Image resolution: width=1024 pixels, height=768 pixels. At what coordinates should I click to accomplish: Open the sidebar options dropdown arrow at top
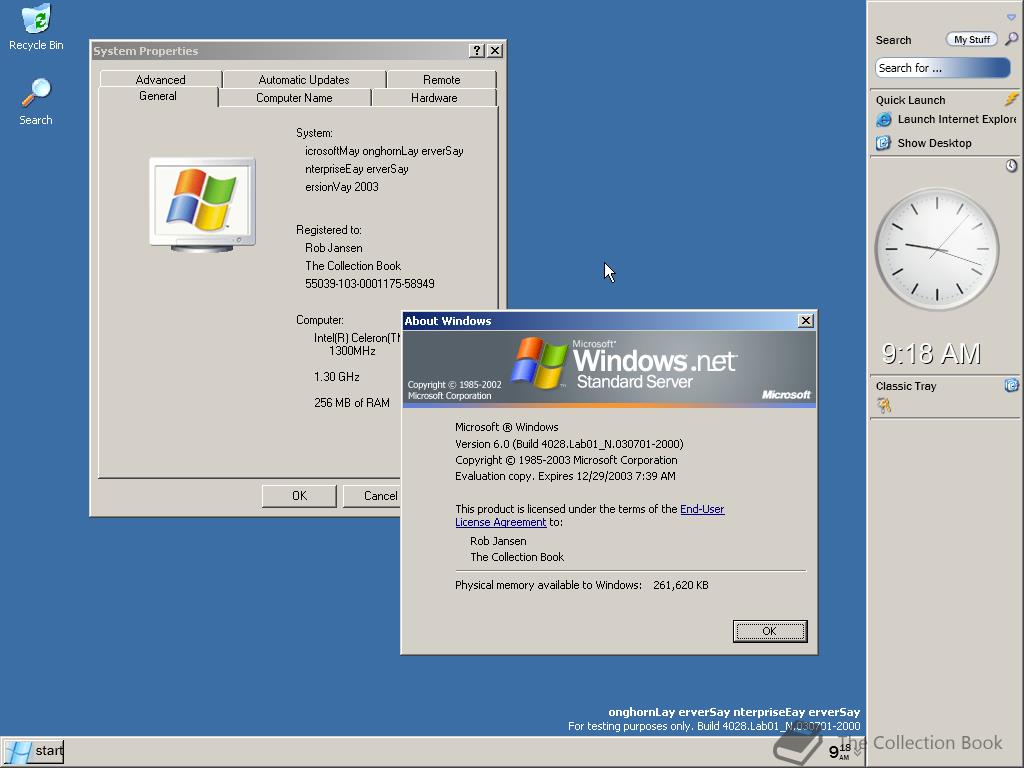coord(1011,18)
